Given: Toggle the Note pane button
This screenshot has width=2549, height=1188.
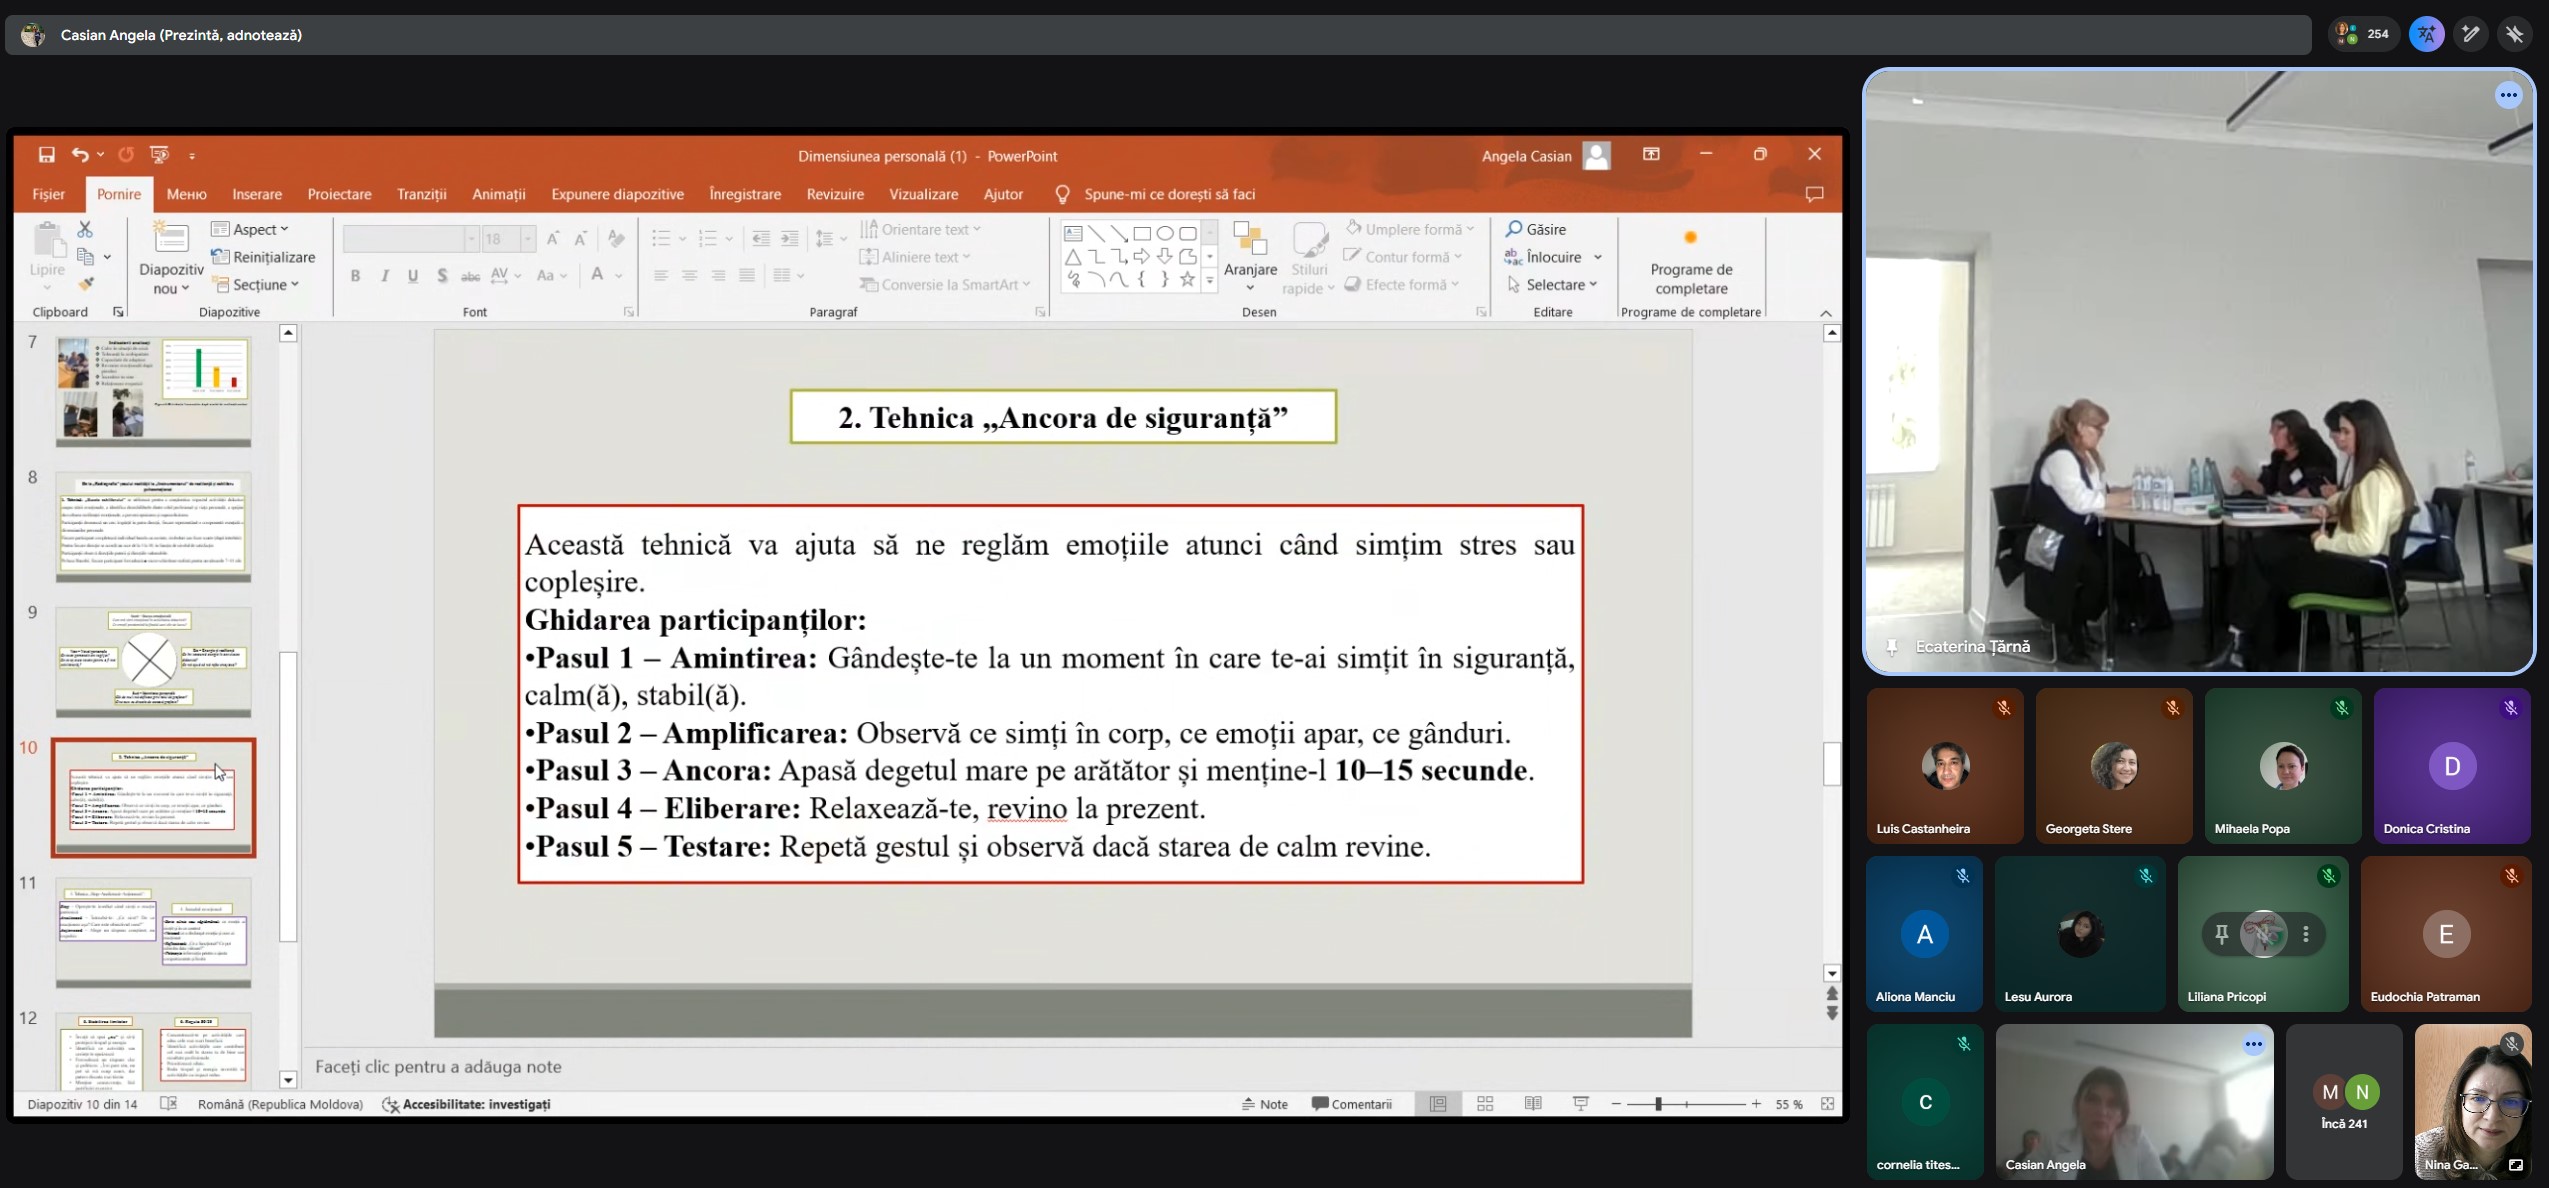Looking at the screenshot, I should [1265, 1104].
